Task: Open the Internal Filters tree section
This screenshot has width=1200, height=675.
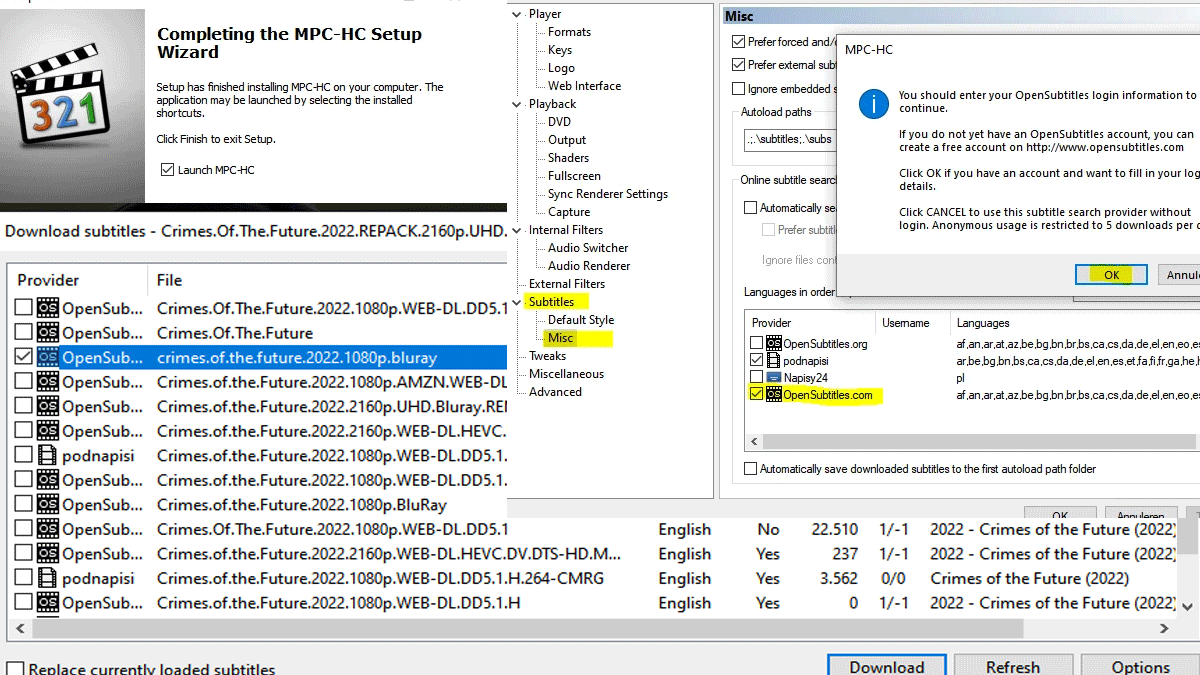Action: (x=565, y=230)
